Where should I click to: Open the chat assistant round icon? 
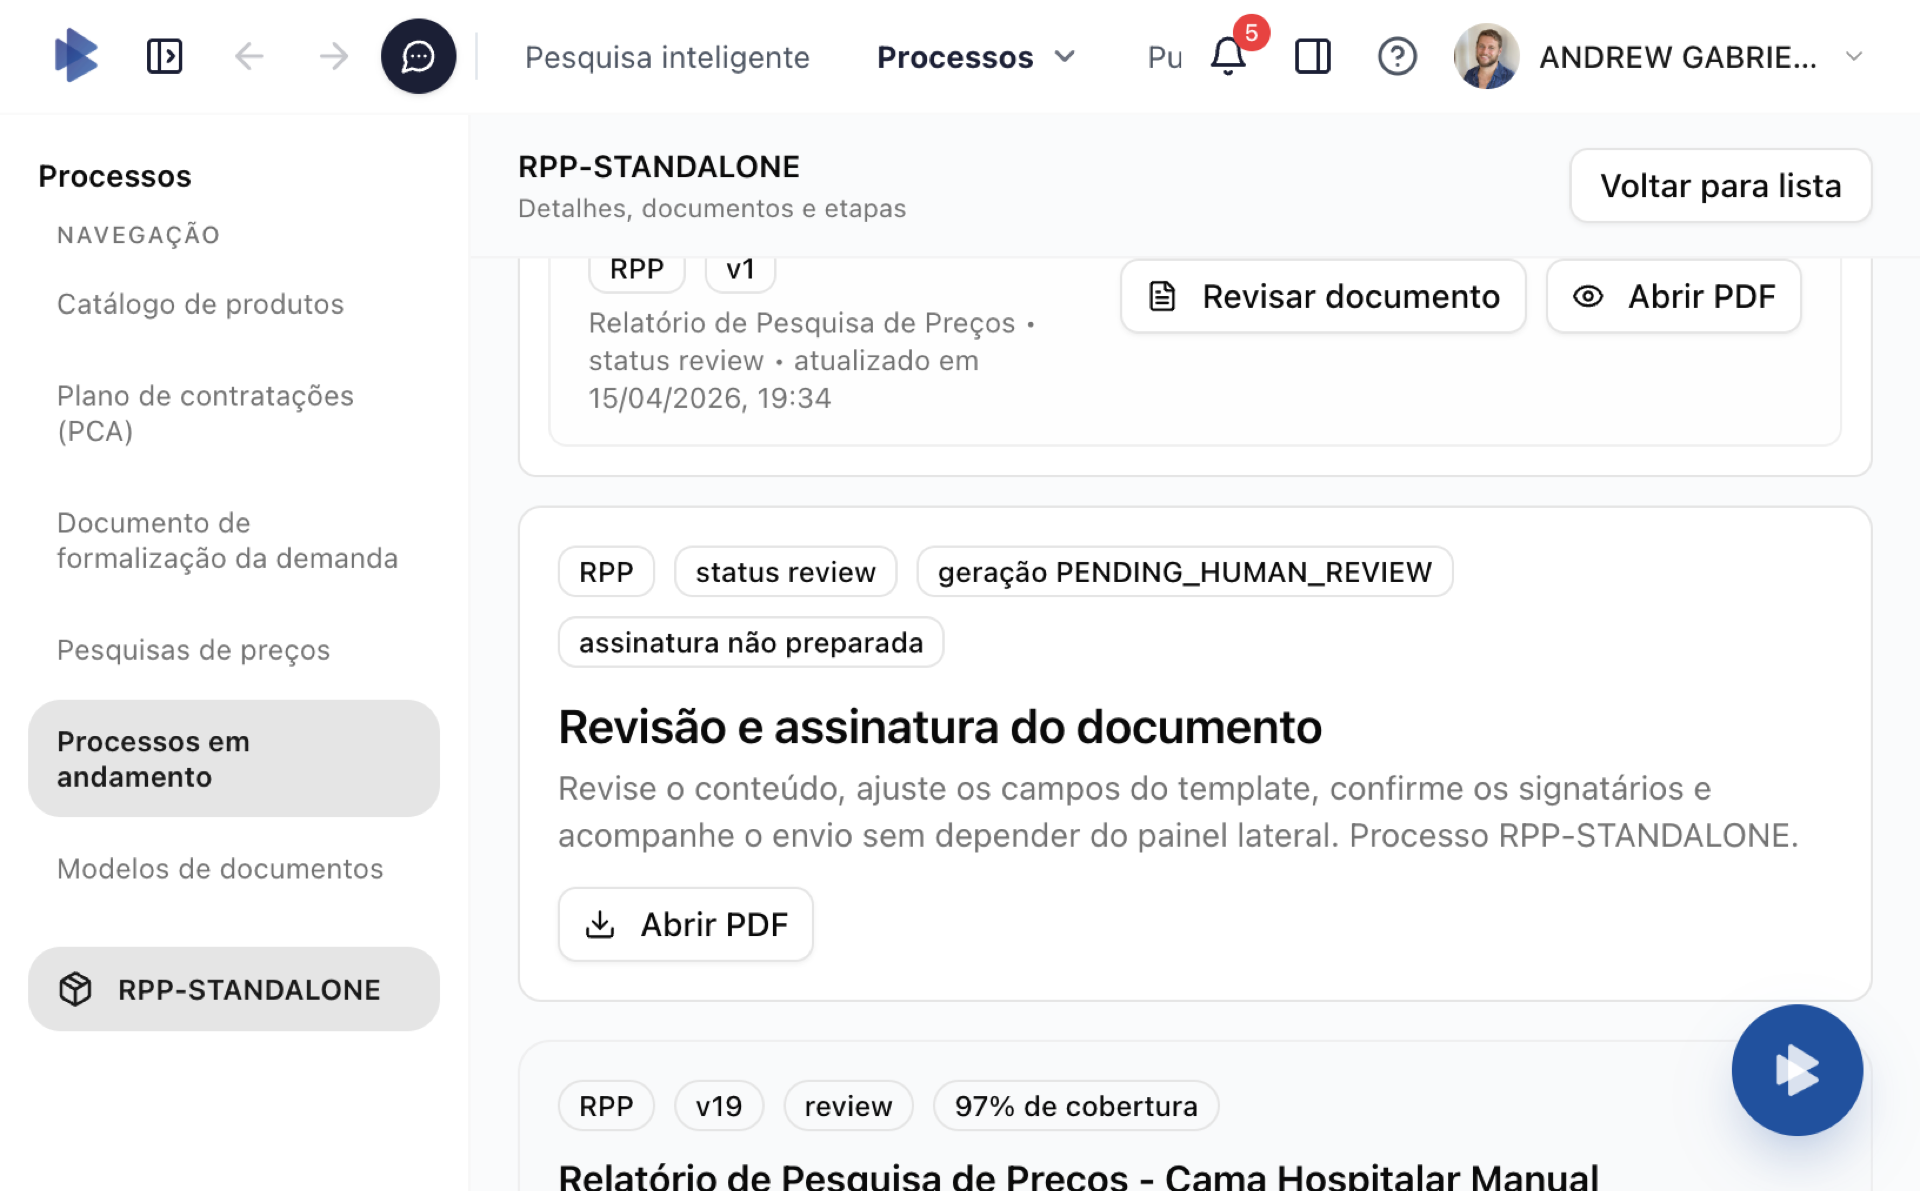pos(418,56)
